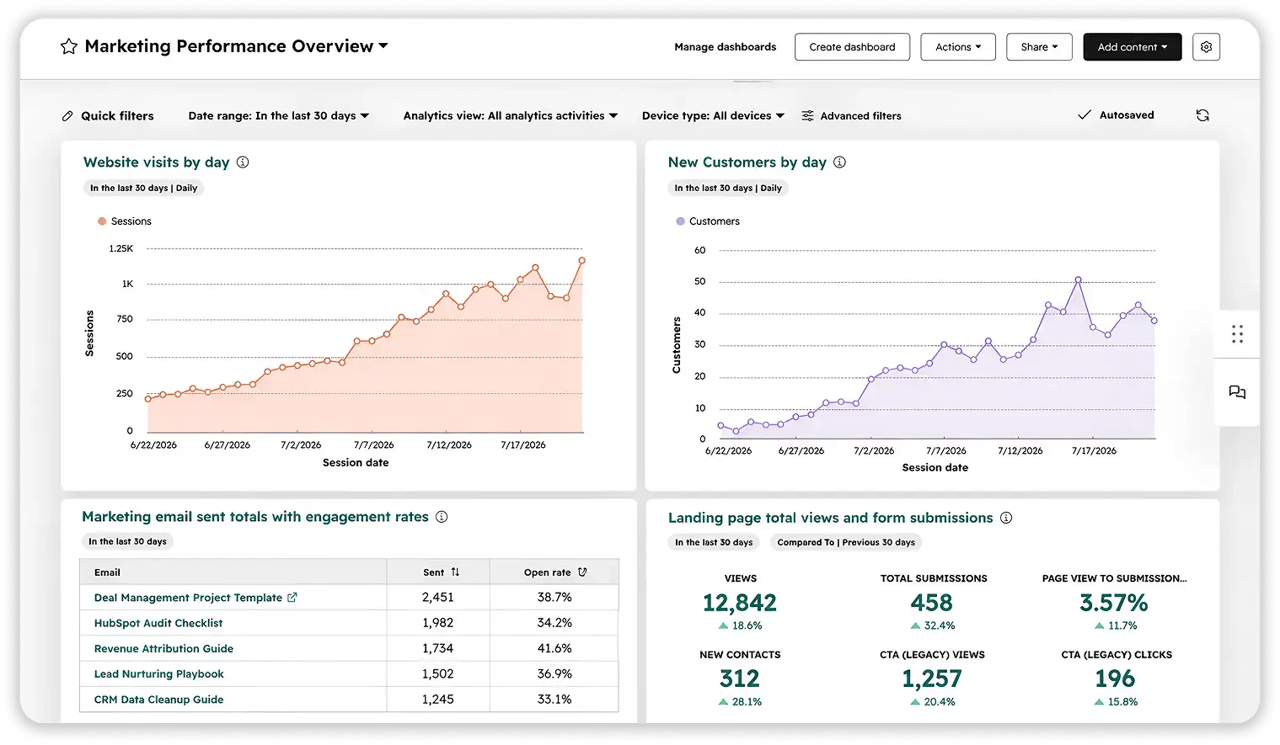Click the 1,257 CTA legacy views value

[x=932, y=679]
